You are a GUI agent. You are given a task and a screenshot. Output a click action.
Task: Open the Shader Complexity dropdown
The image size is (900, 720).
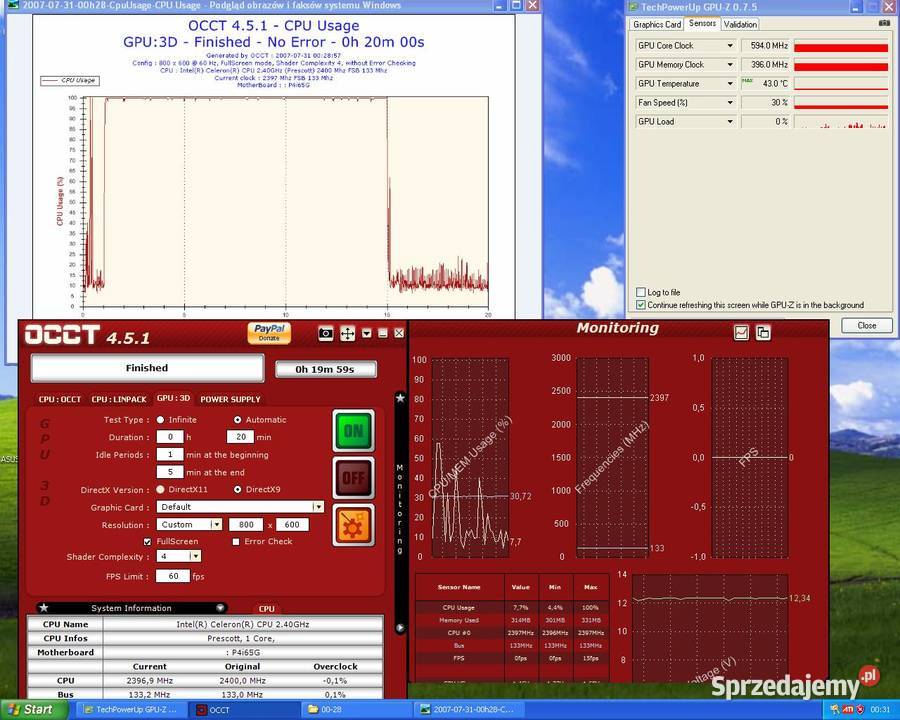pyautogui.click(x=194, y=556)
